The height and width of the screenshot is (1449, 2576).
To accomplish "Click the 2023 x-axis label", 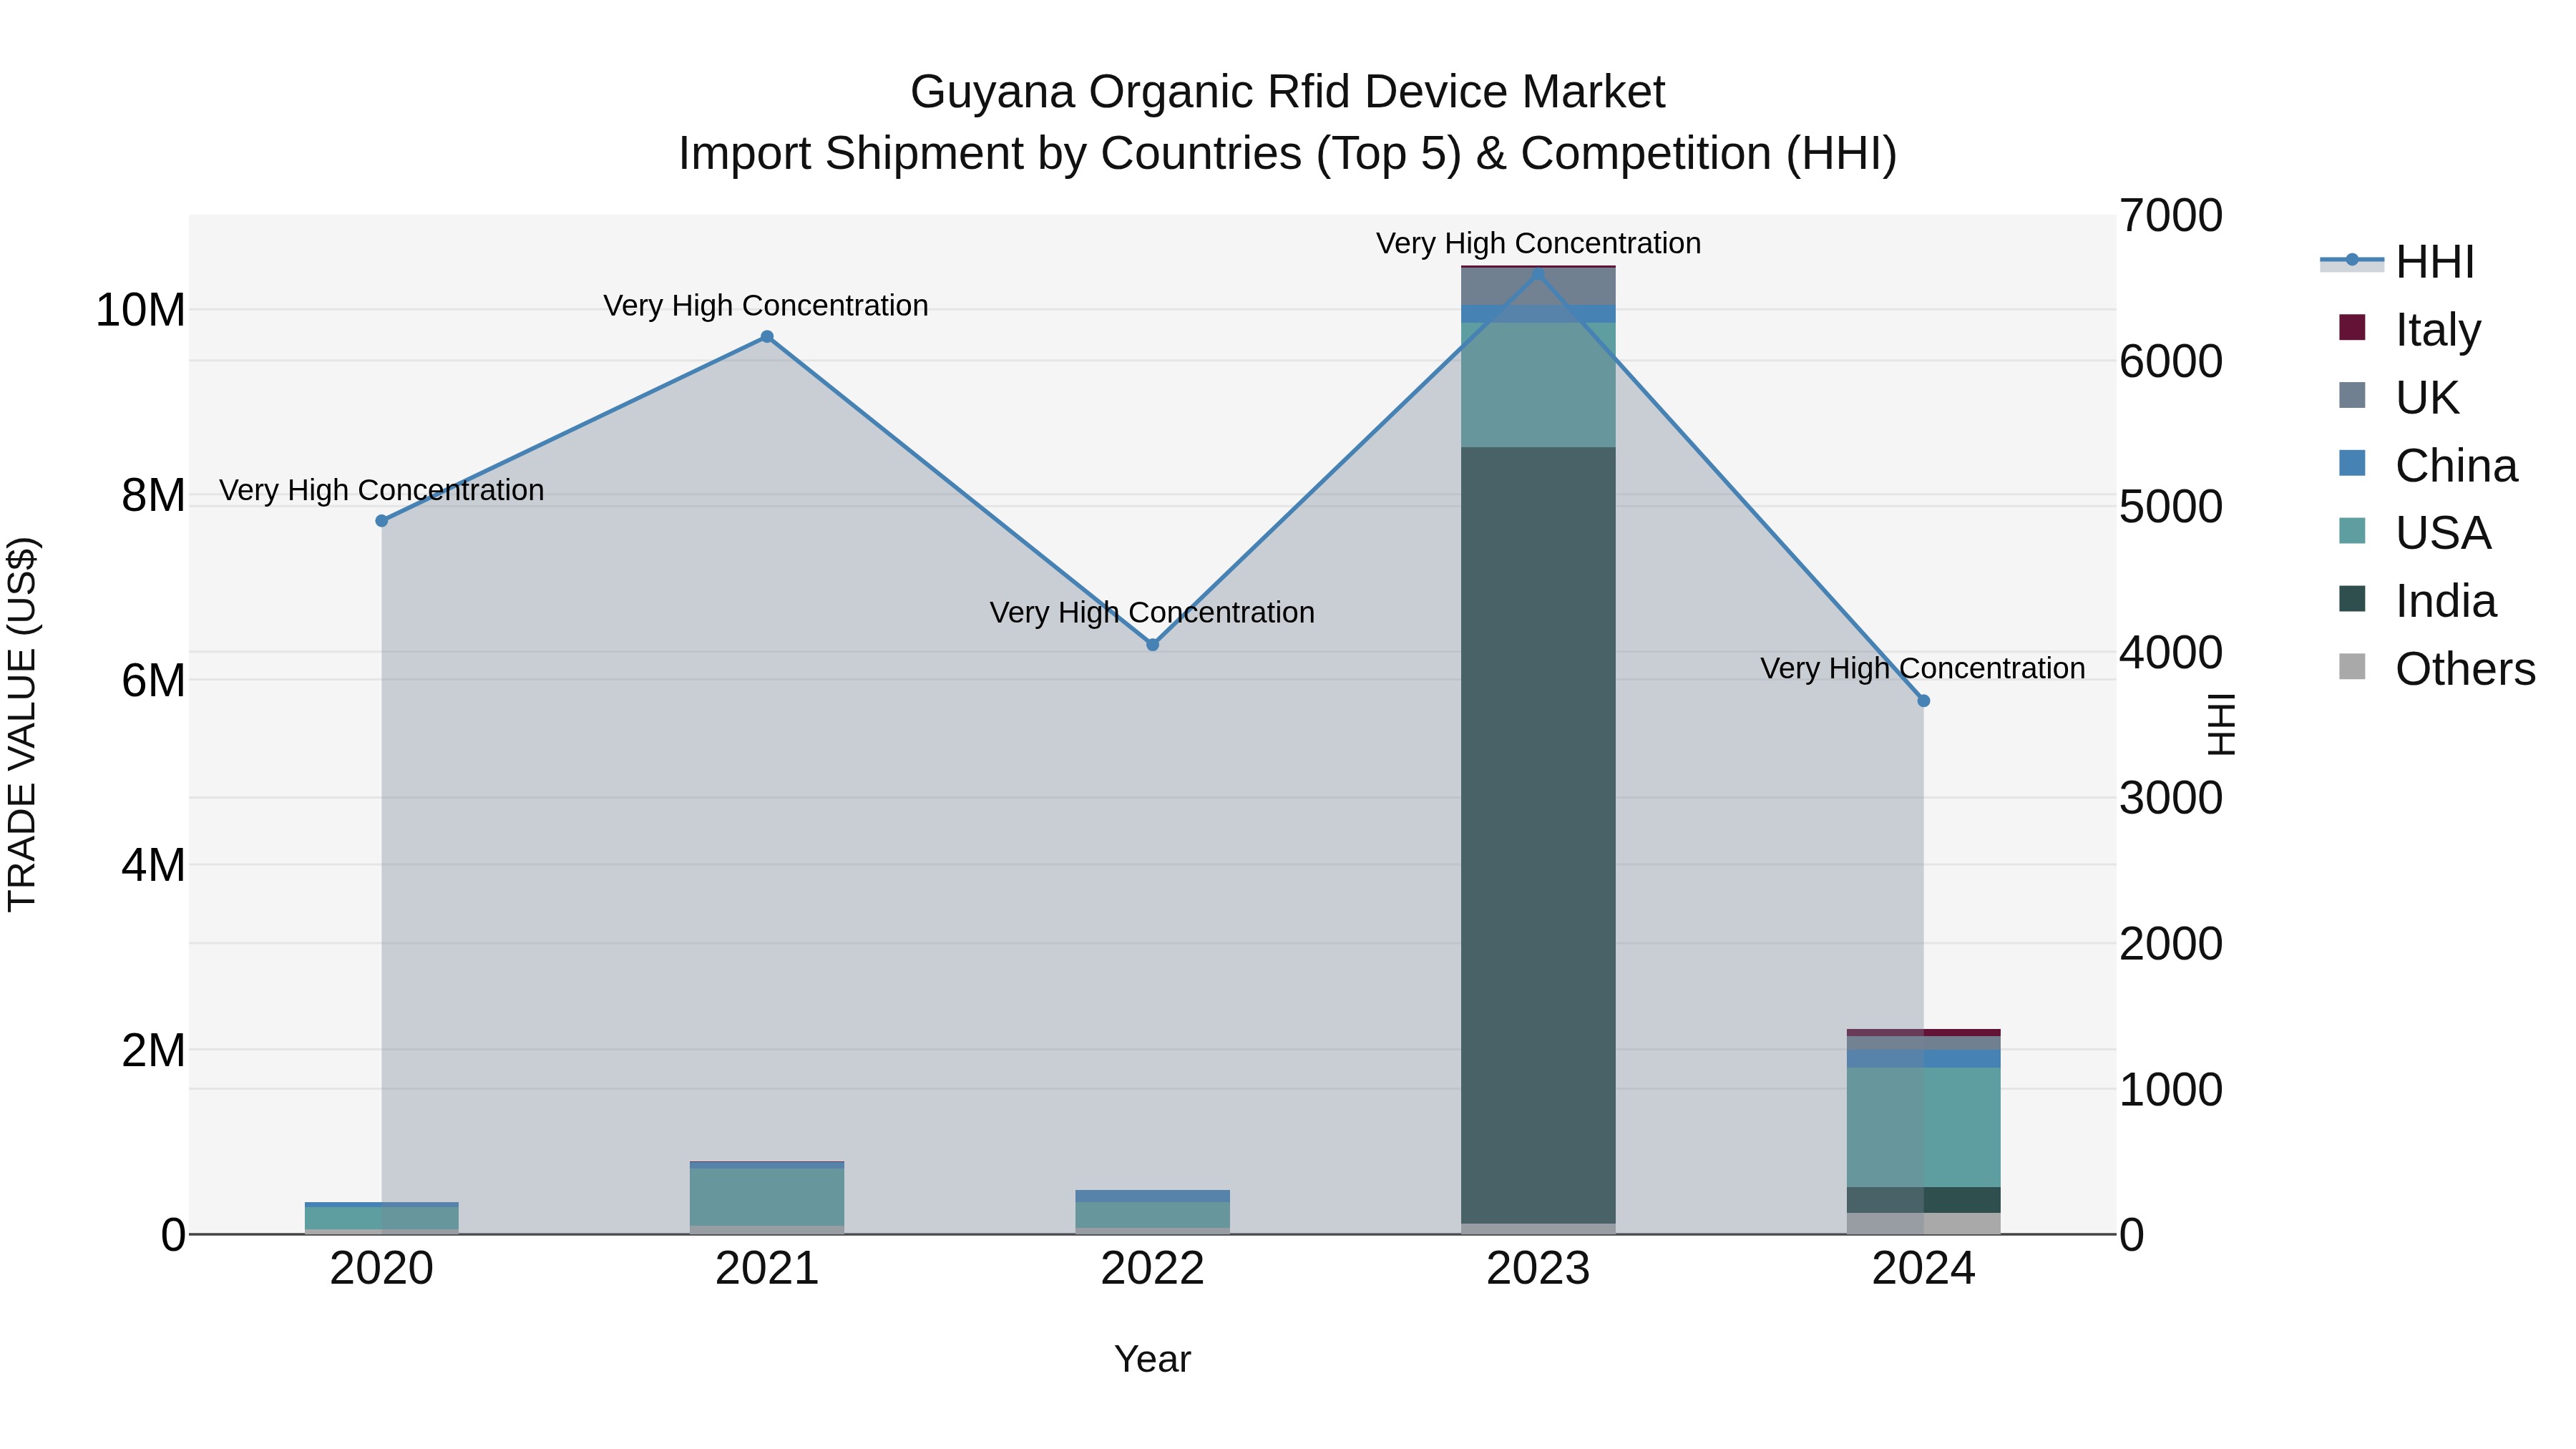I will click(1538, 1269).
